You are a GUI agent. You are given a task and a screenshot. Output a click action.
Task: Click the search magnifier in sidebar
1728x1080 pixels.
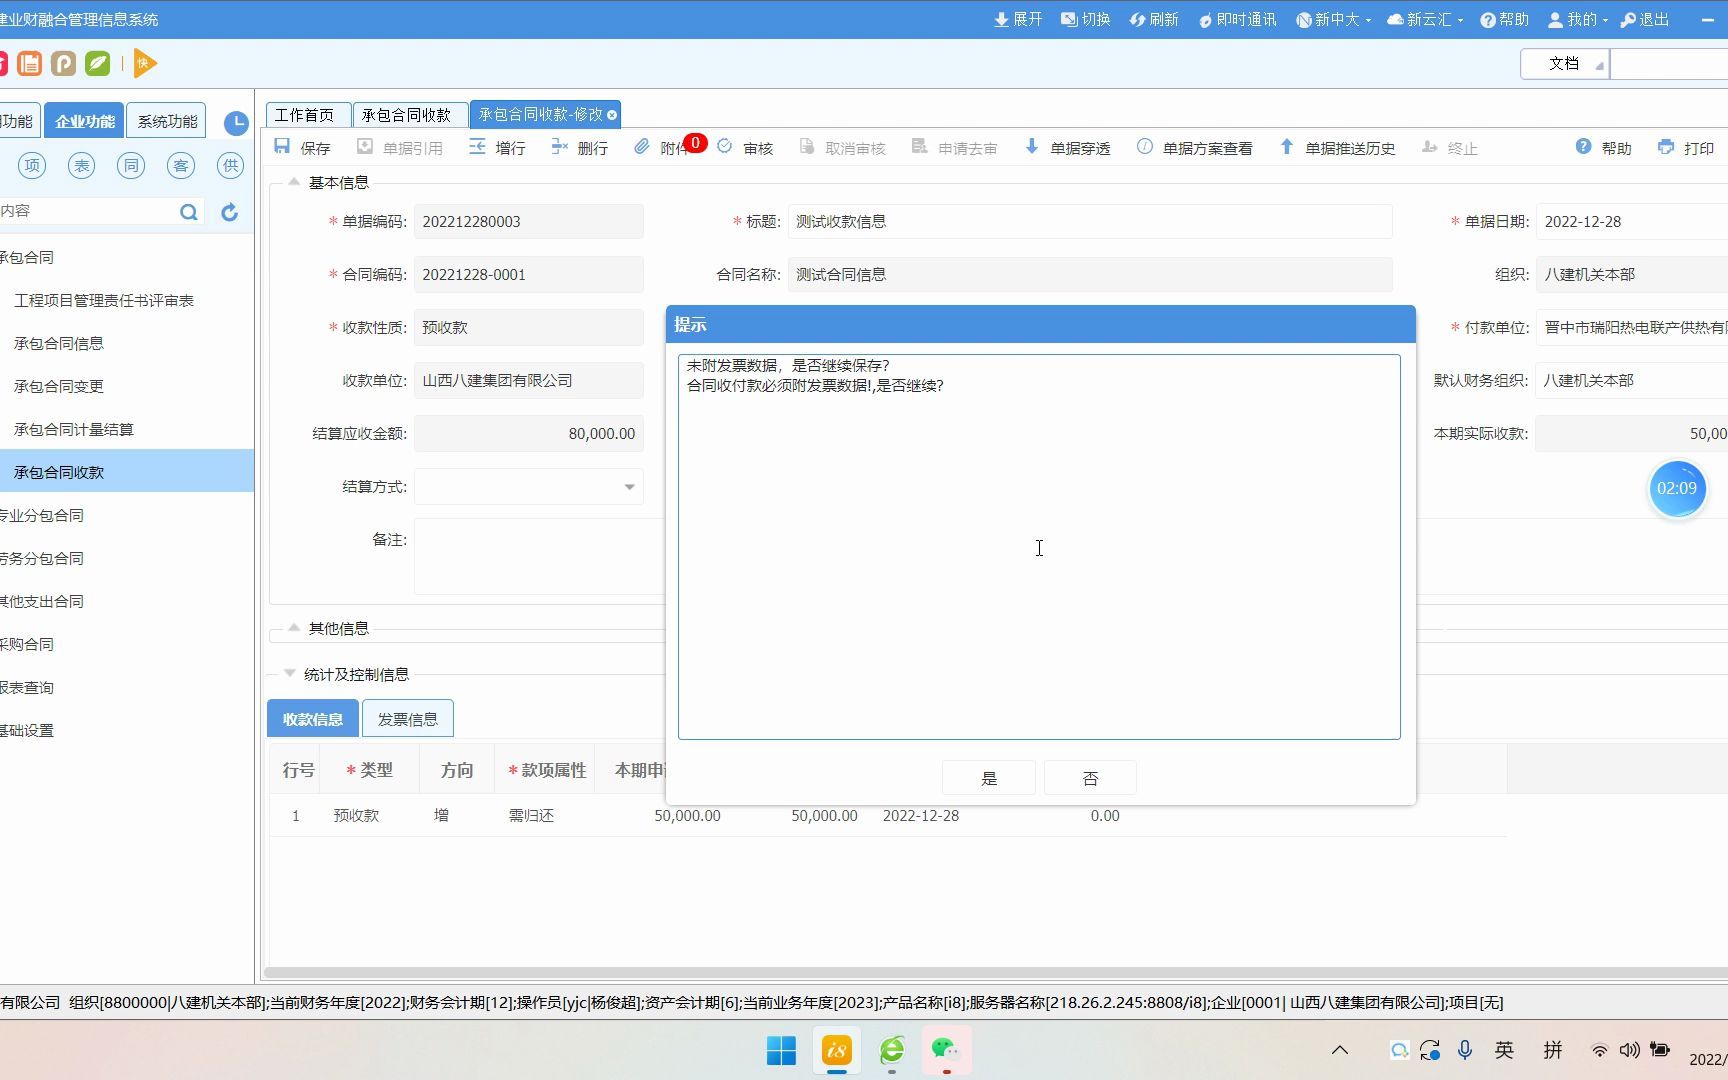pos(188,211)
